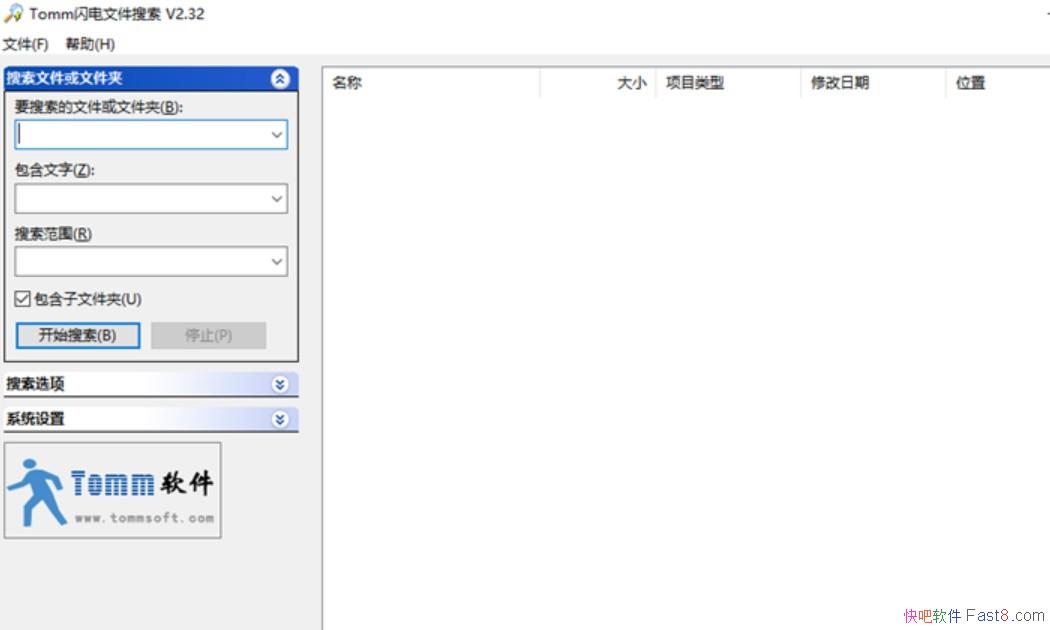The height and width of the screenshot is (630, 1050).
Task: Toggle the 包含子文件夹 checkbox
Action: click(23, 299)
